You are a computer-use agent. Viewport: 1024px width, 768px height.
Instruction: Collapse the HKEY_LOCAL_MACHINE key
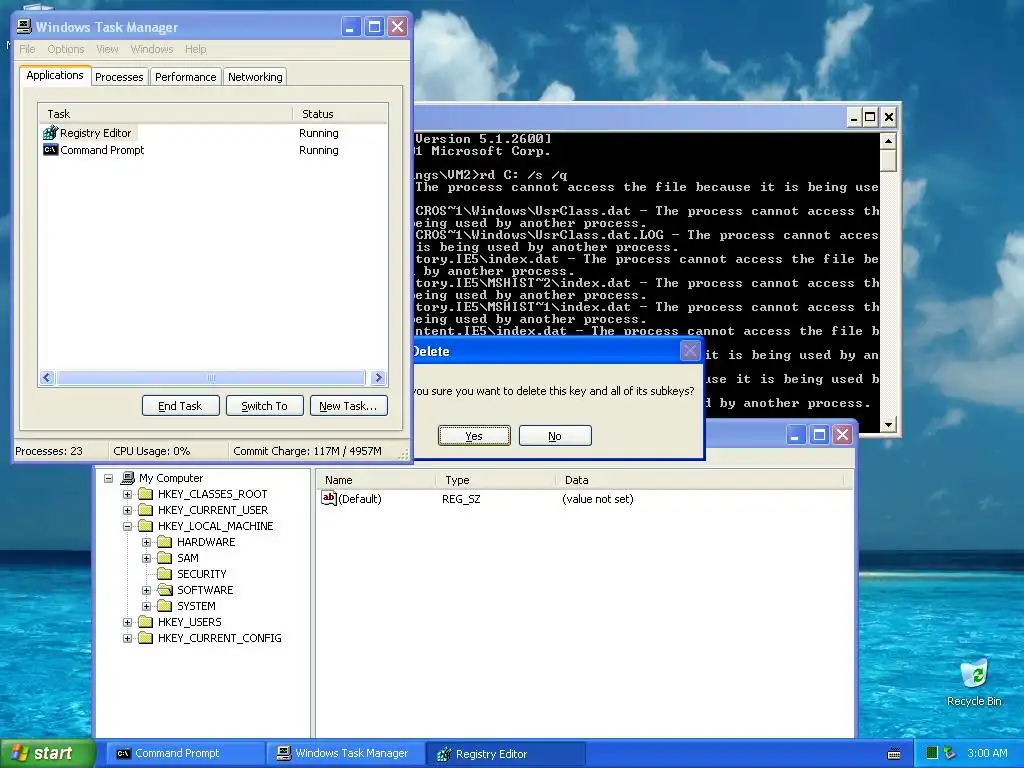127,526
